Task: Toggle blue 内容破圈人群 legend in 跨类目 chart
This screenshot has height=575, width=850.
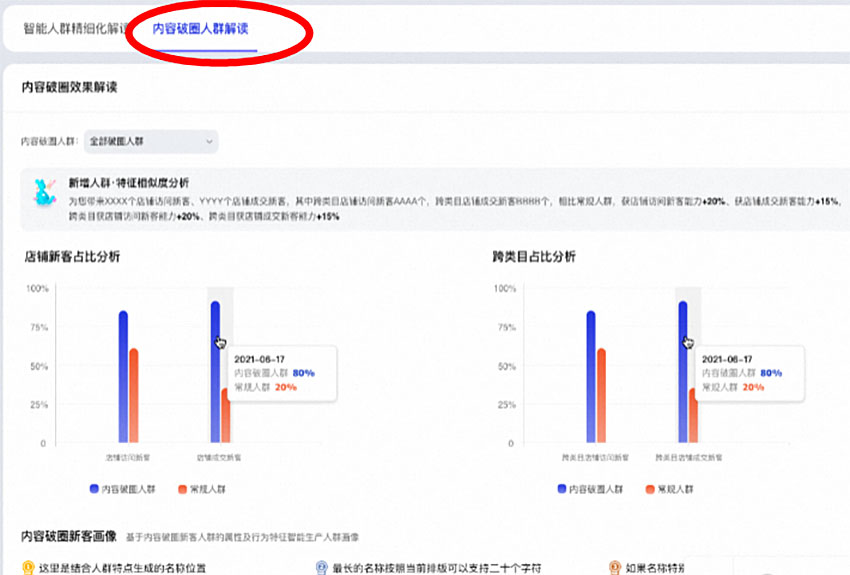Action: pos(590,489)
